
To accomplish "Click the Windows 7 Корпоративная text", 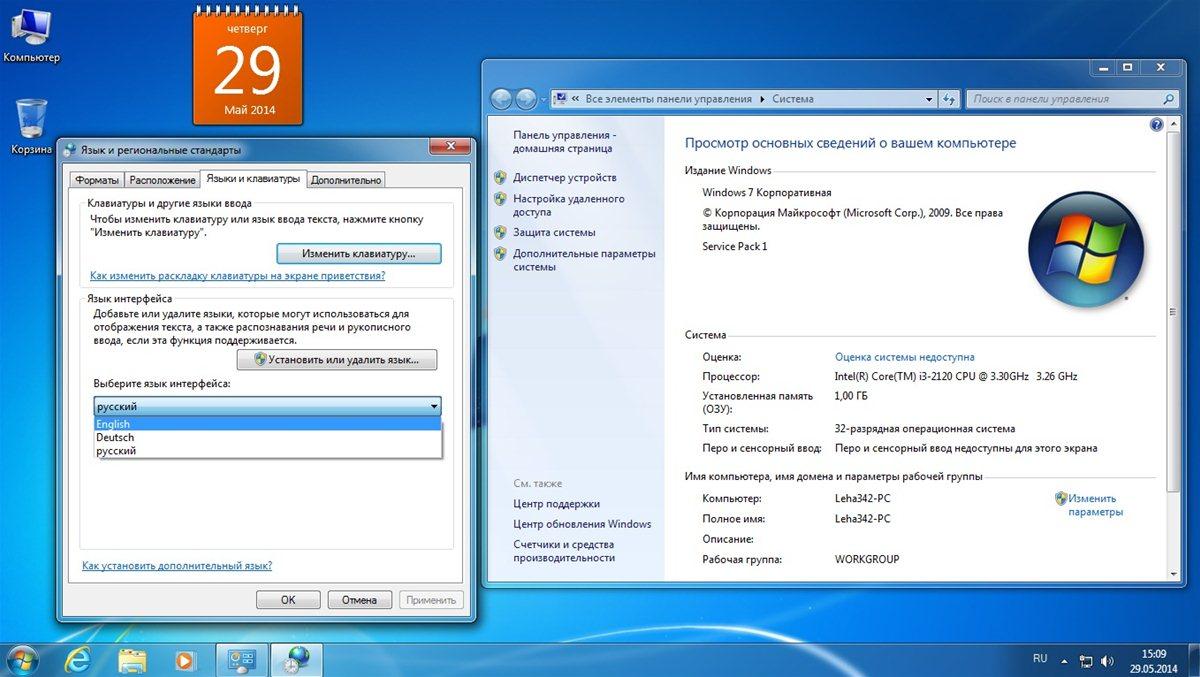I will coord(767,193).
